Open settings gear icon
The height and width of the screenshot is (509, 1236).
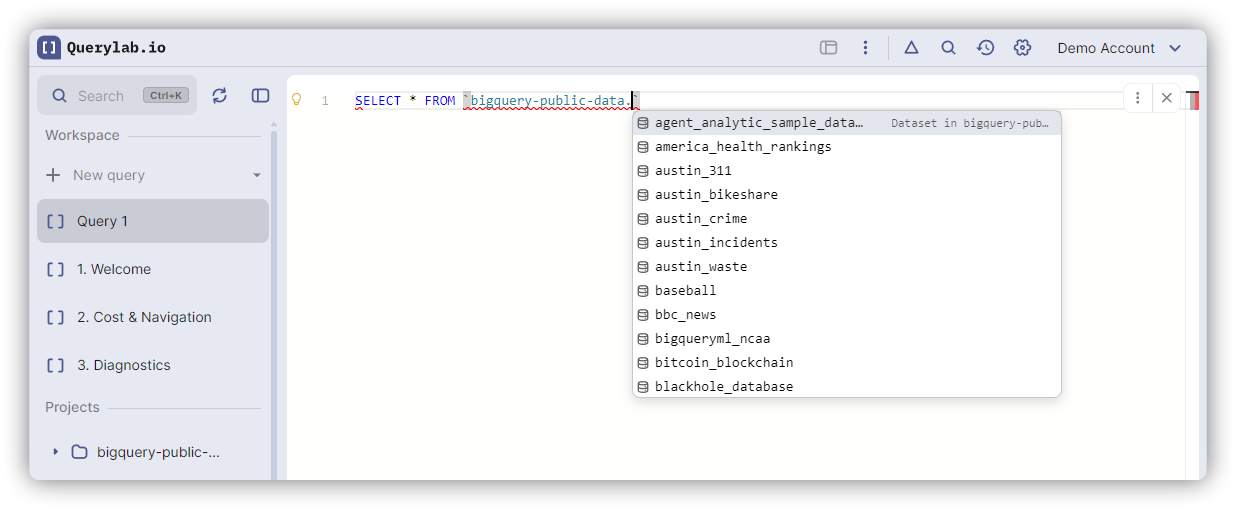pos(1022,48)
